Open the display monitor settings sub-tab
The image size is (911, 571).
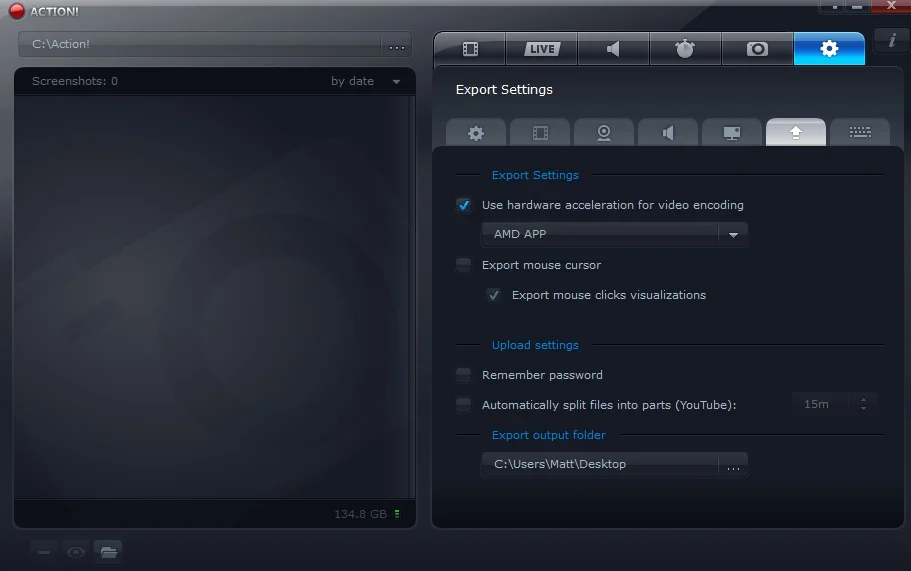tap(732, 133)
